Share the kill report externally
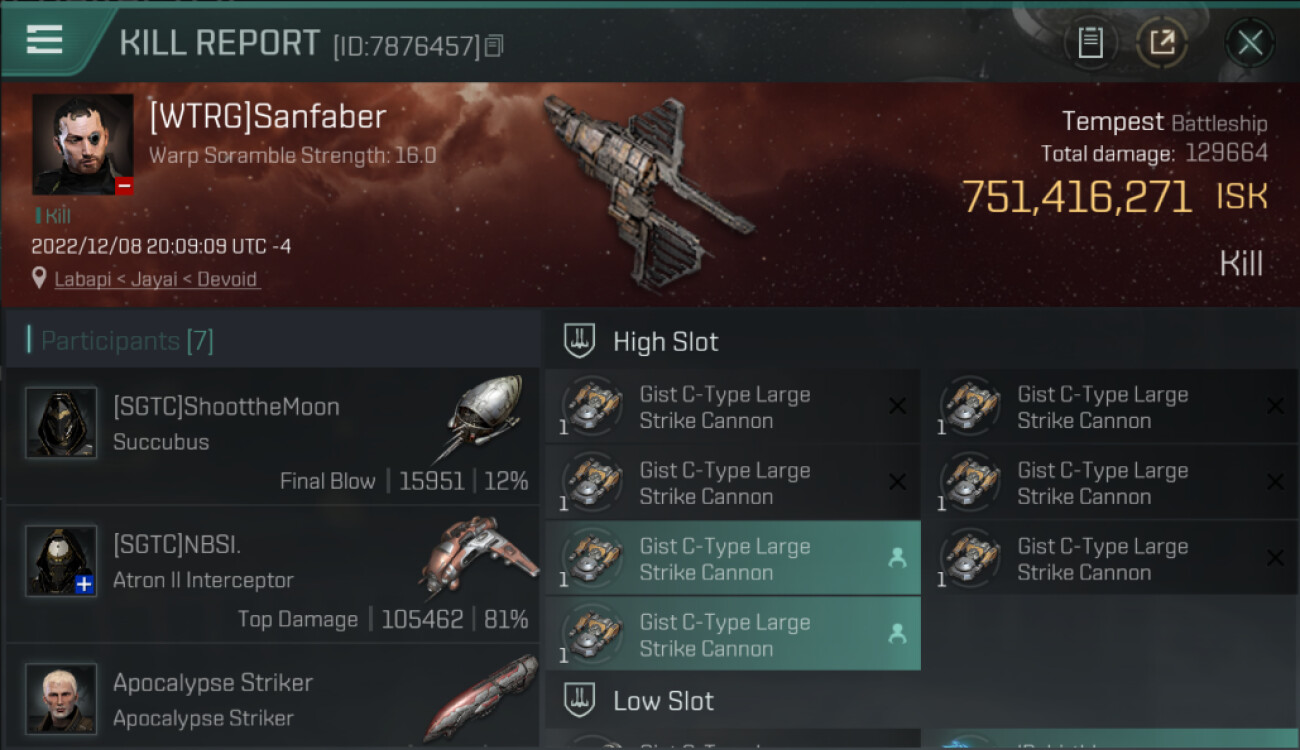Screen dimensions: 1300x750 1161,43
